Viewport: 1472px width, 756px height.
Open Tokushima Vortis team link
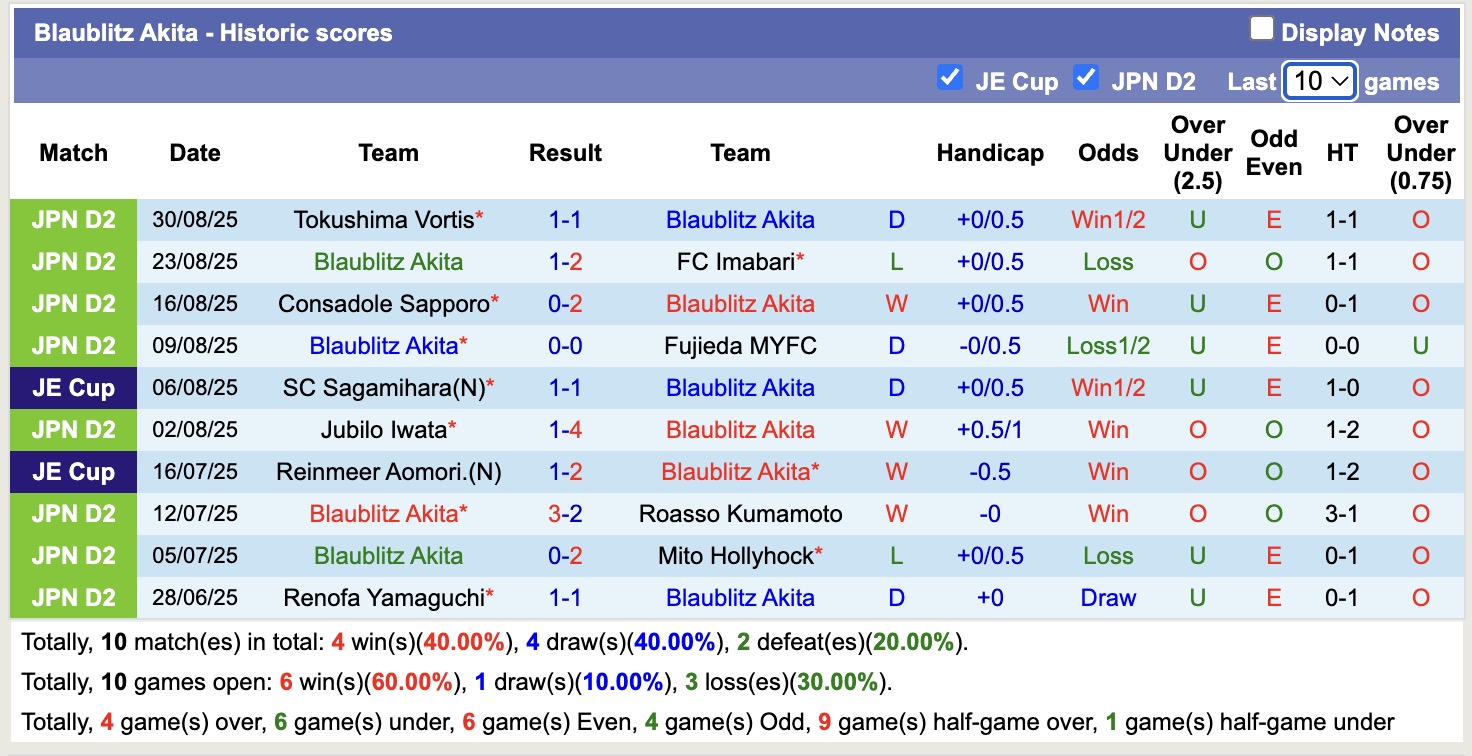click(383, 220)
